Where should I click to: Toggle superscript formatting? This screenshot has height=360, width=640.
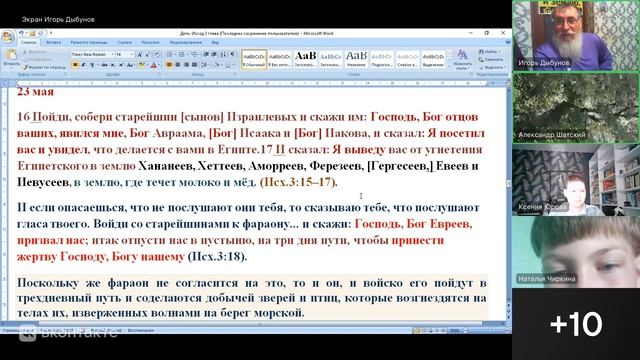121,65
